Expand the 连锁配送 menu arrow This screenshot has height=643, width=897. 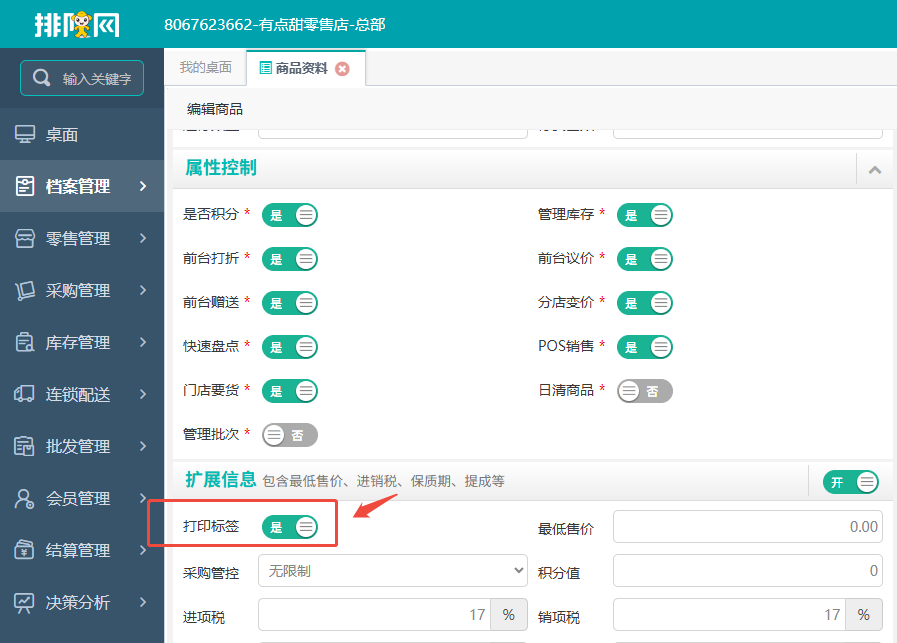143,394
